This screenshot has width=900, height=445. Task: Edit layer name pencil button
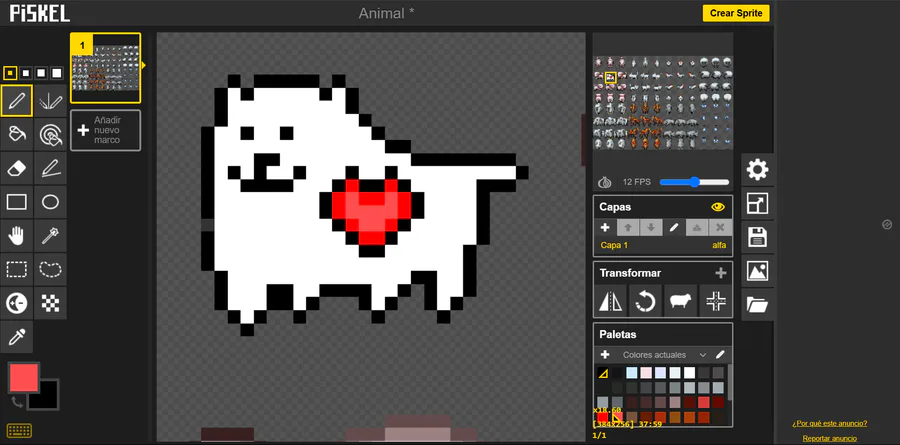click(674, 227)
